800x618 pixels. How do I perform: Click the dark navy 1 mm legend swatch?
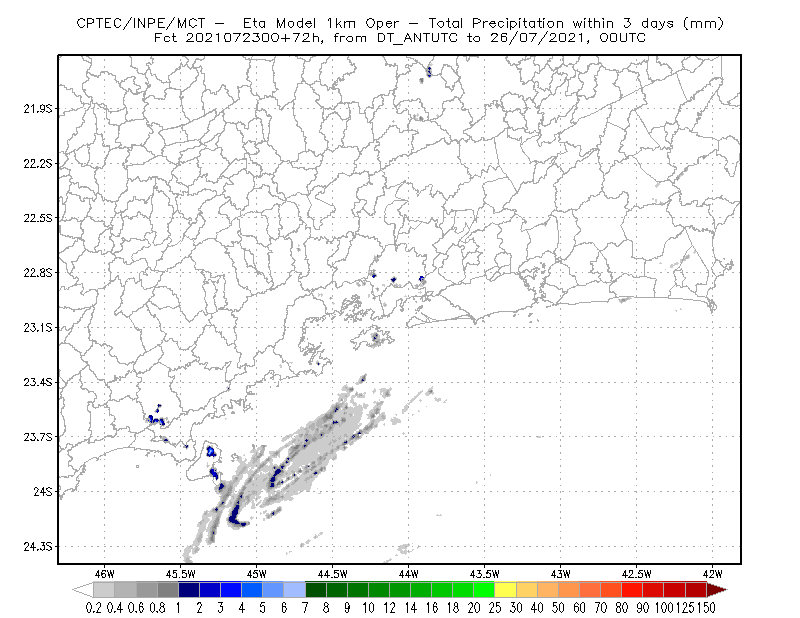189,590
